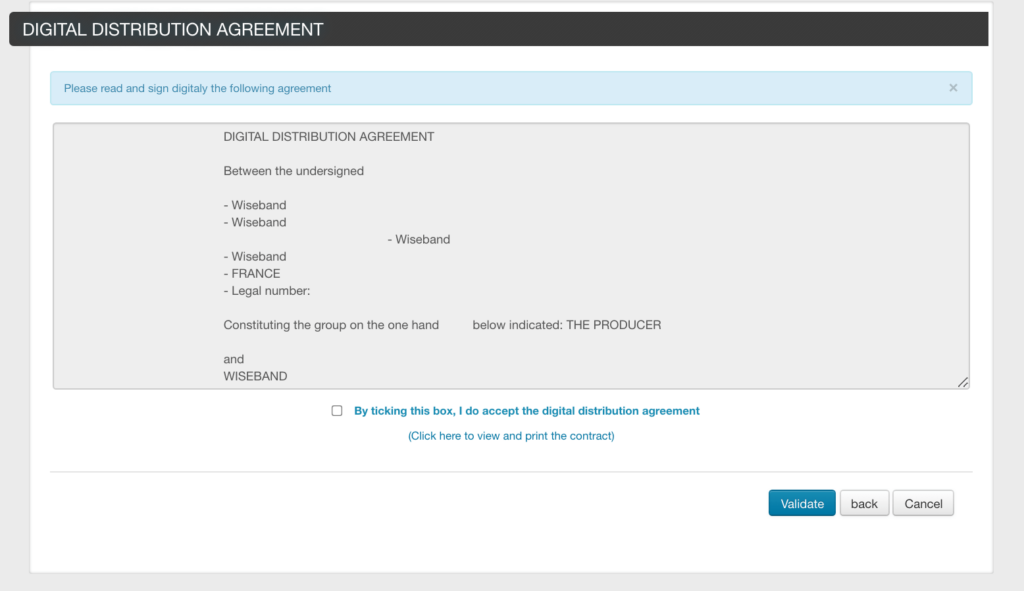The height and width of the screenshot is (591, 1024).
Task: Click the dark 'DIGITAL DISTRIBUTION AGREEMENT' header bar
Action: click(498, 29)
